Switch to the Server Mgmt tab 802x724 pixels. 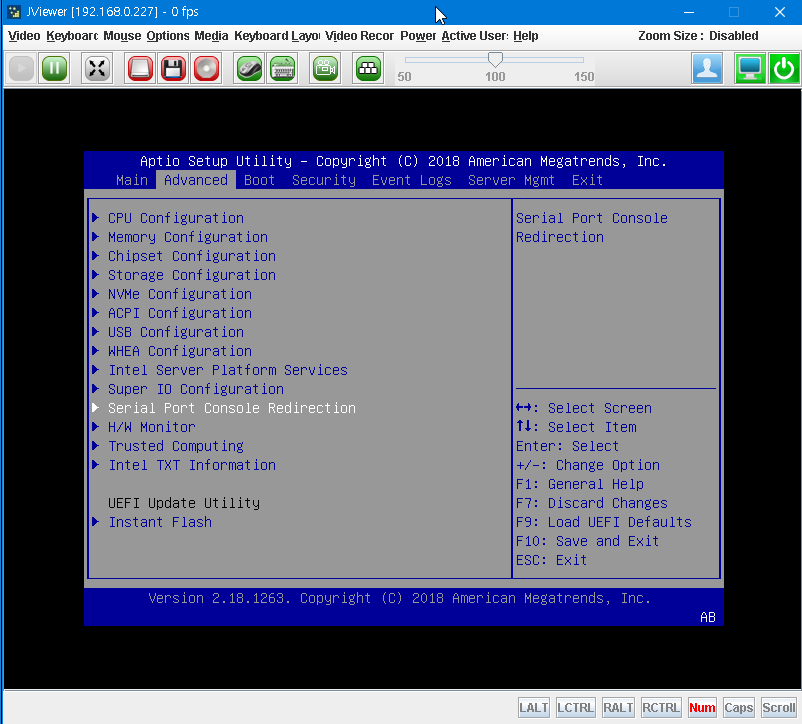[x=511, y=180]
